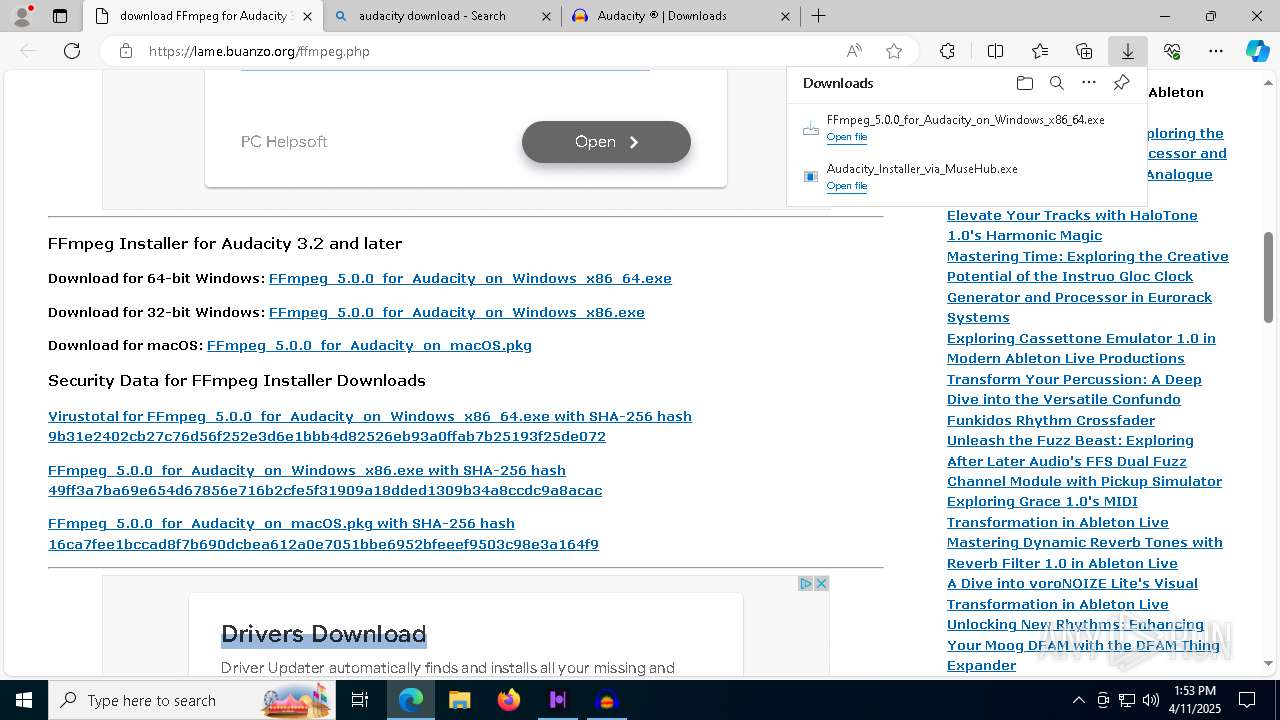The image size is (1280, 720).
Task: Click the Drivers Download ad headline
Action: coord(323,634)
